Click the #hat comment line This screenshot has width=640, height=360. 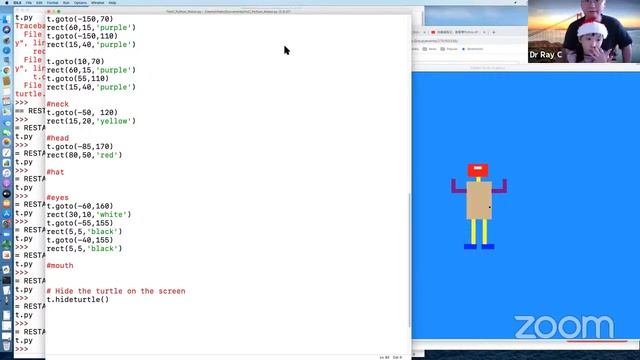(55, 172)
